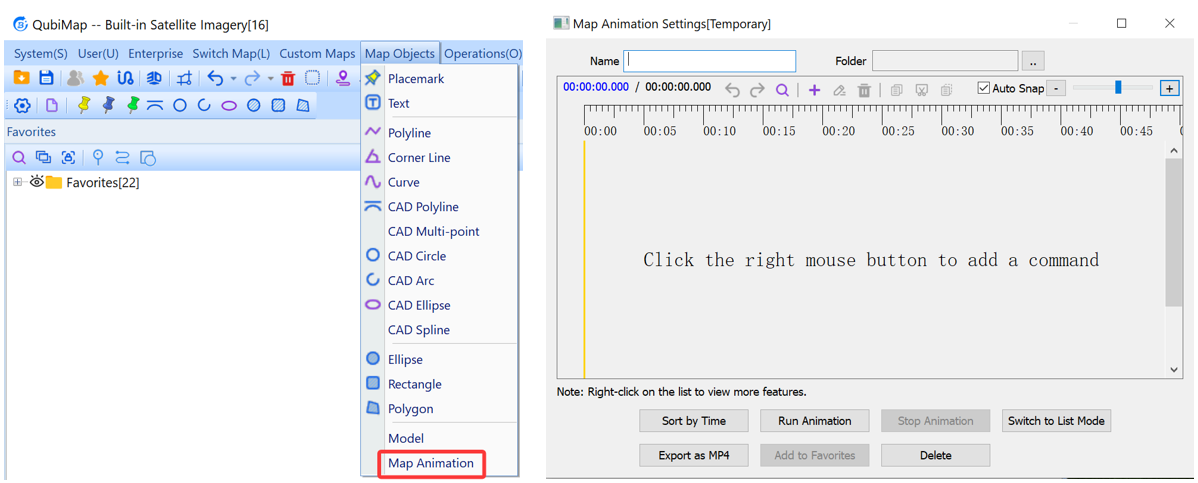Click the timeline zoom out minus button
1198x483 pixels.
tap(1056, 88)
